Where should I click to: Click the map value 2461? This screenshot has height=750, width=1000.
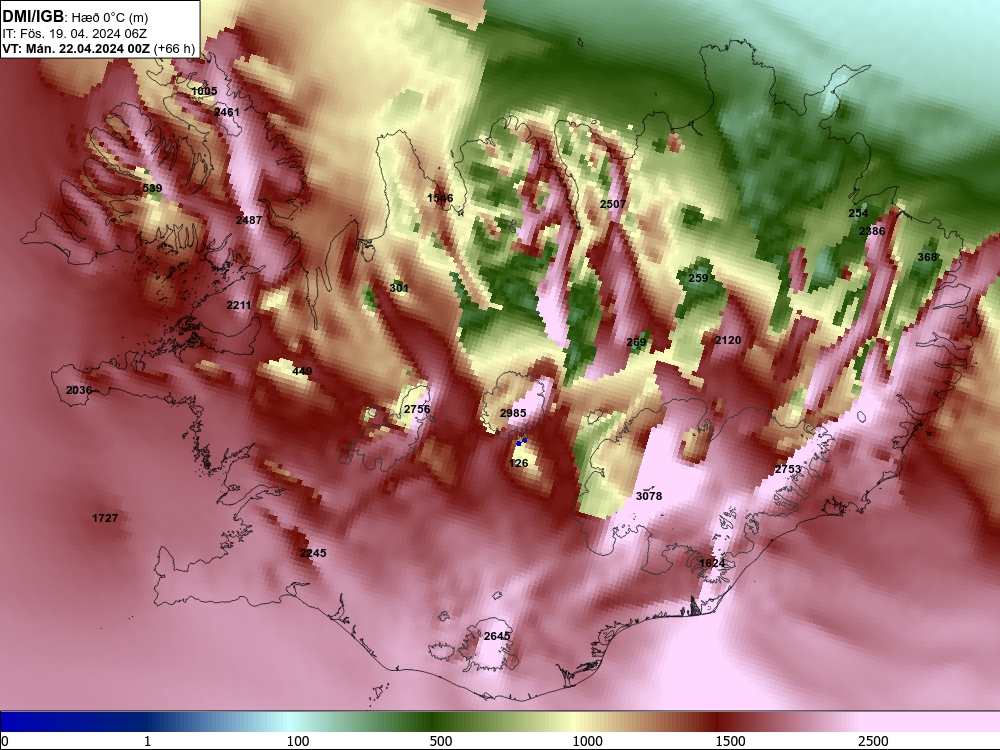point(227,112)
